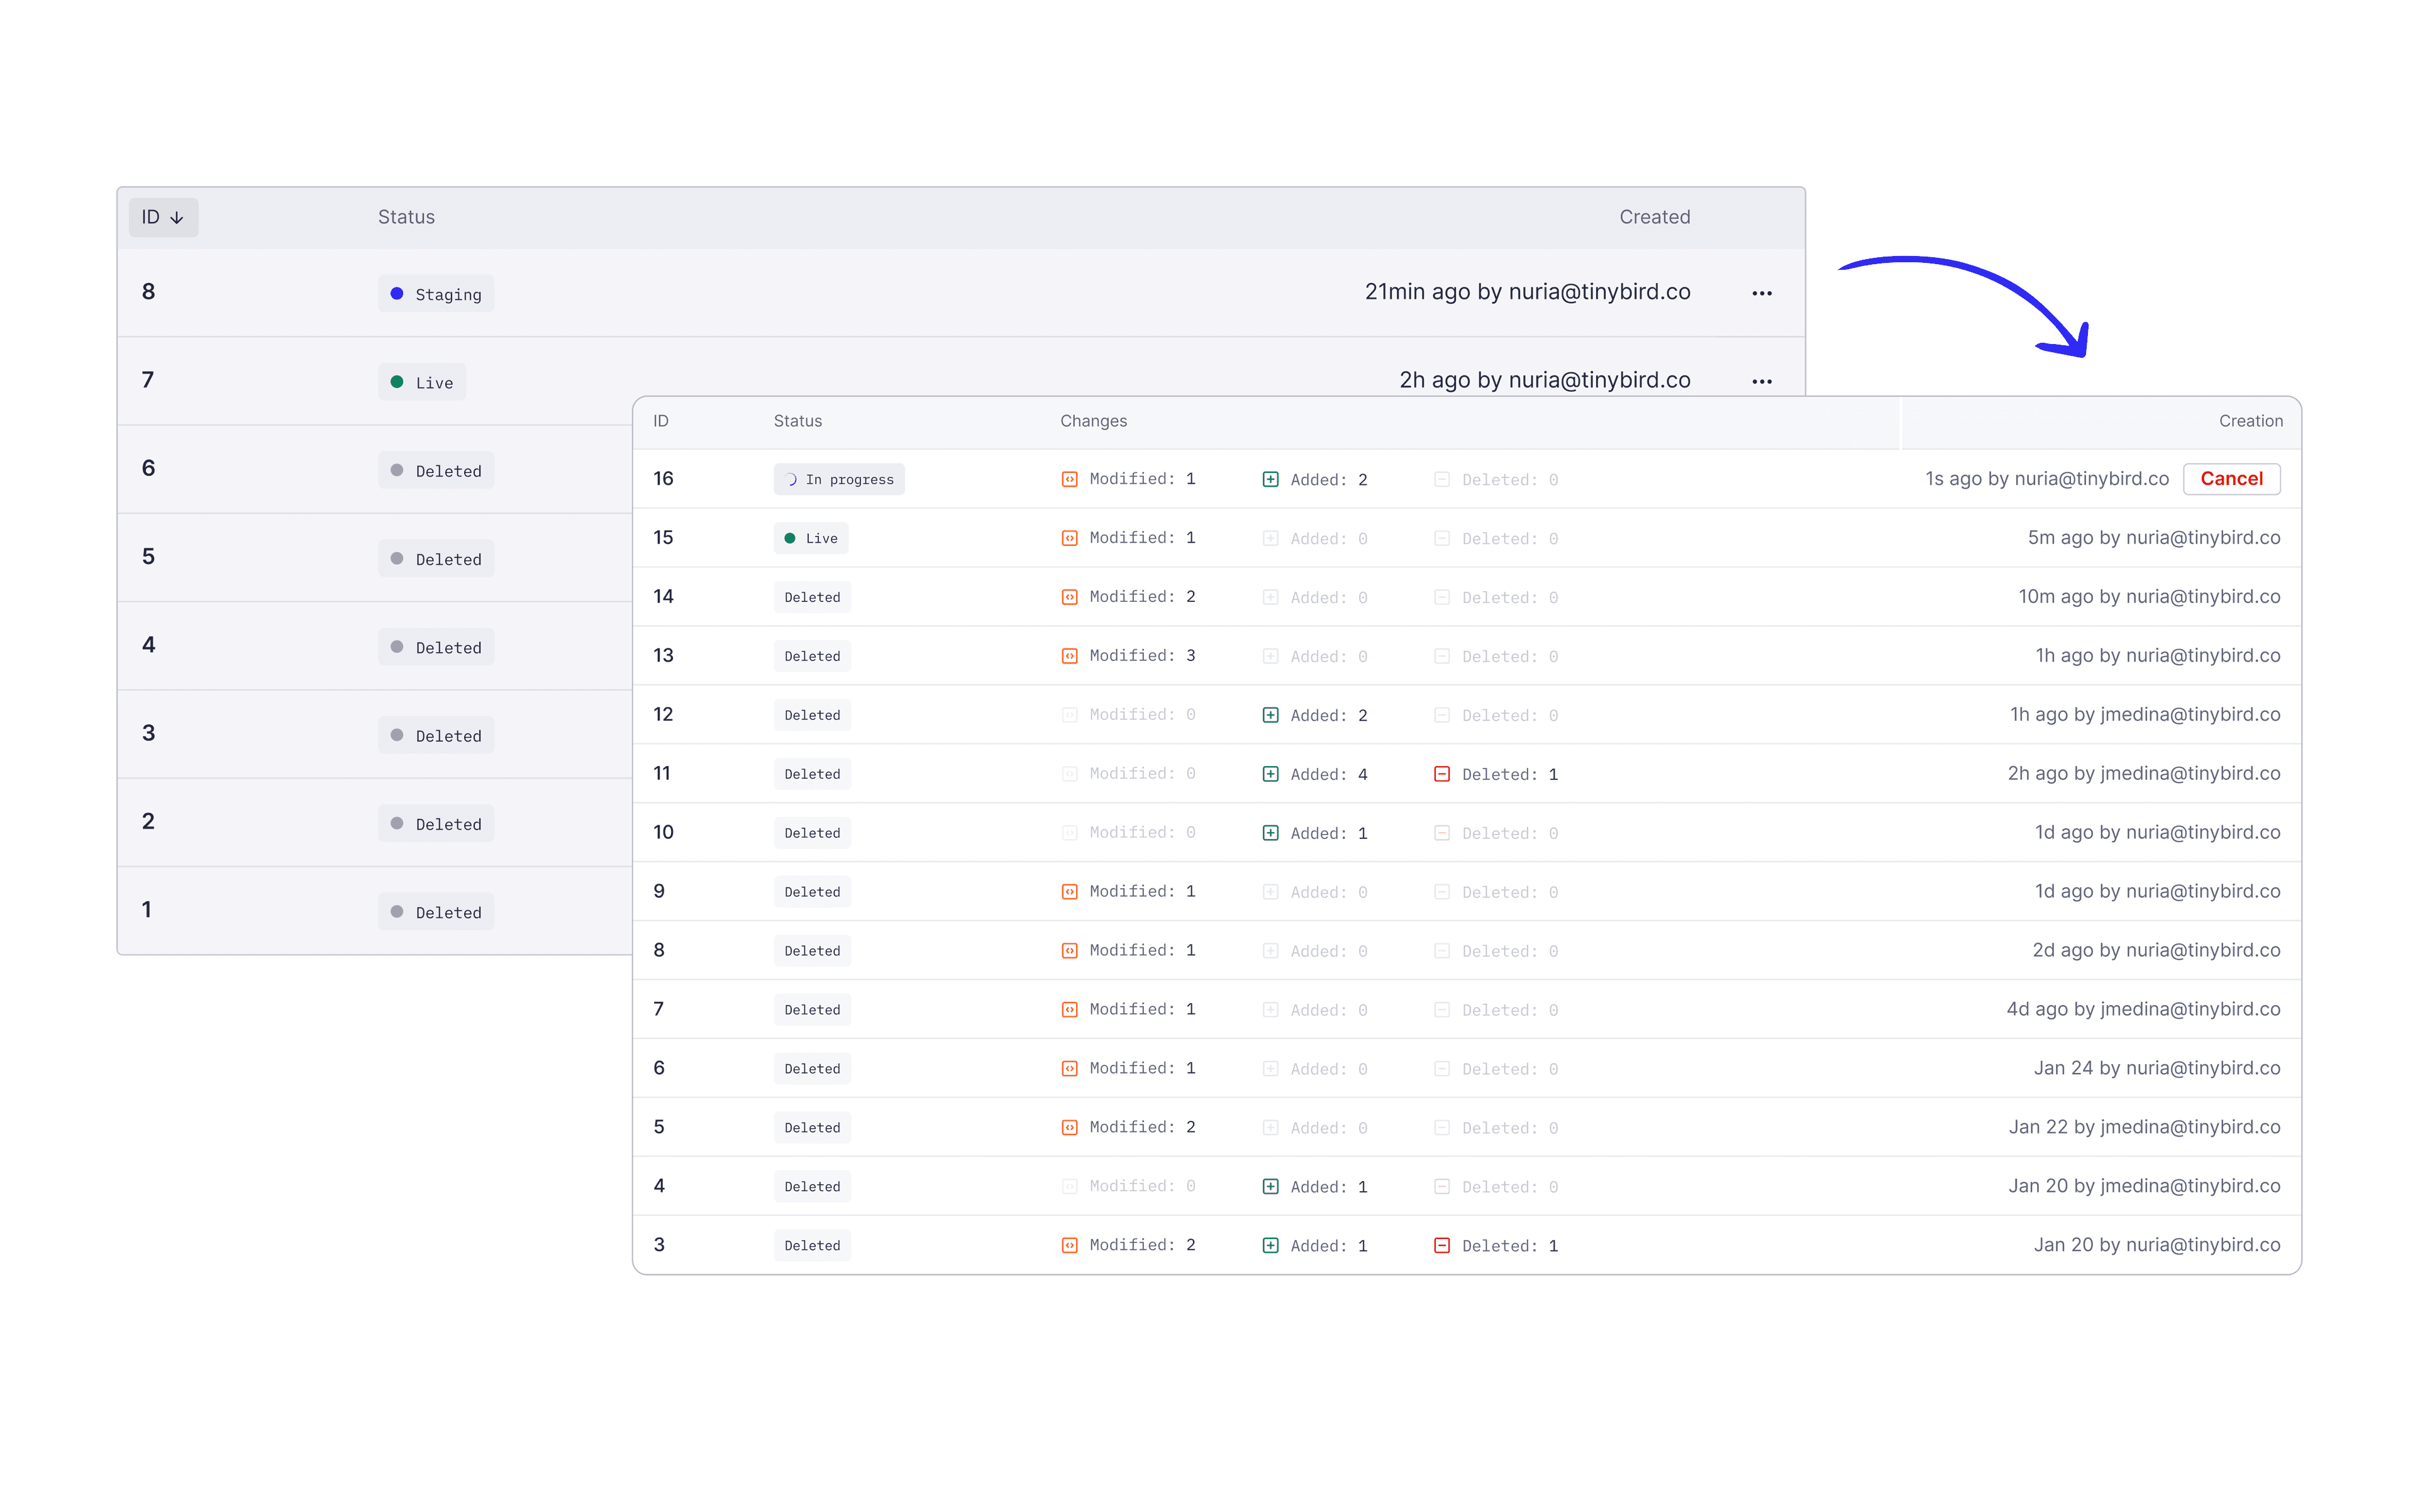Click the gray Deleted status dot on deployment 6
2415x1512 pixels.
[x=396, y=470]
